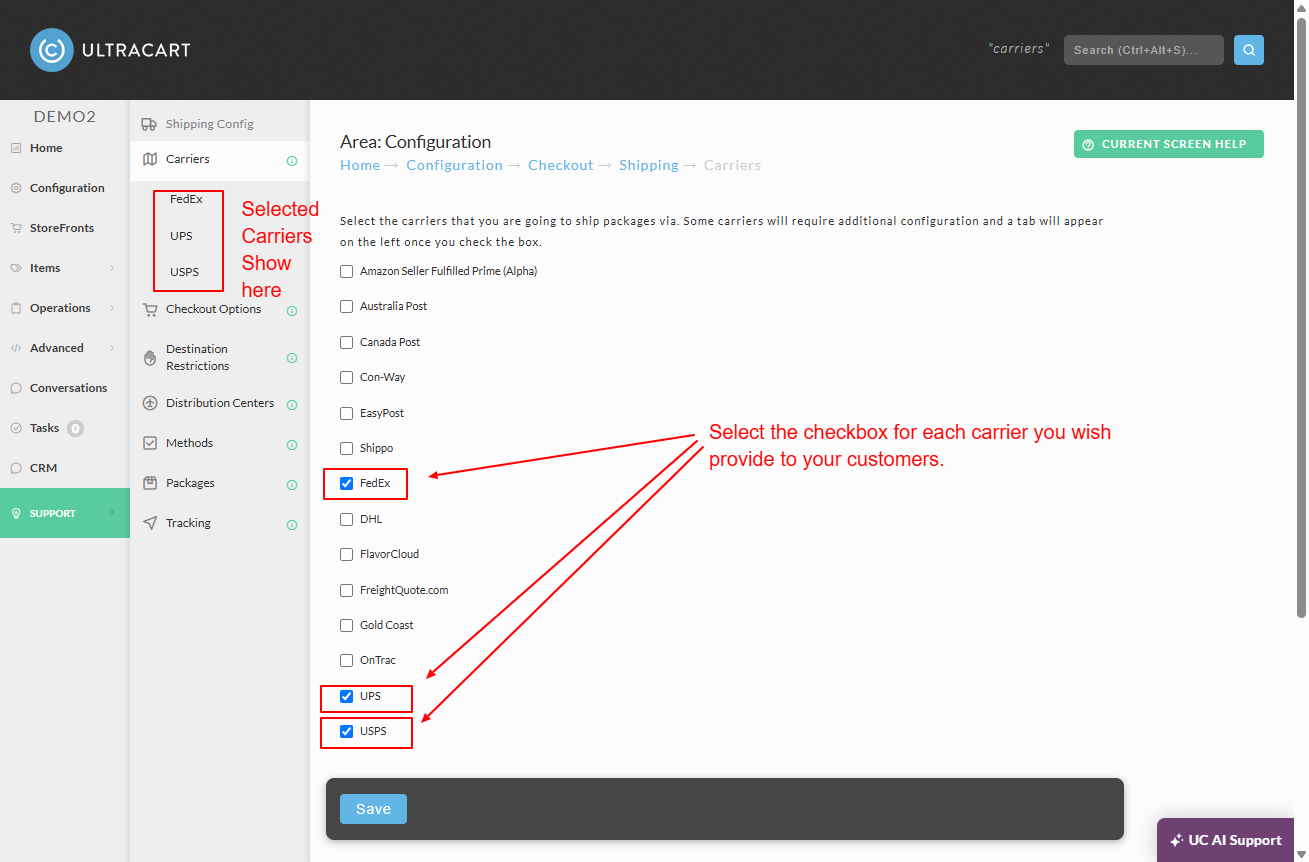
Task: Expand the Operations menu chevron
Action: pos(112,308)
